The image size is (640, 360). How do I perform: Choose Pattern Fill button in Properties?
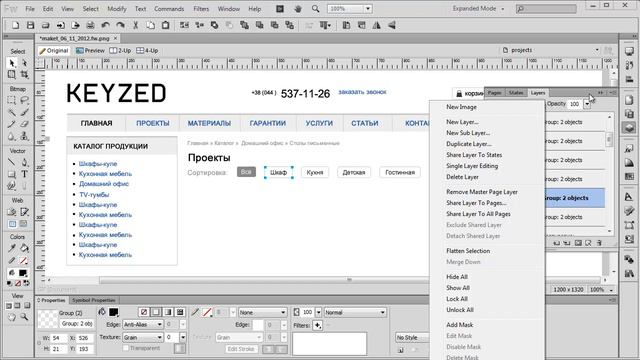(180, 312)
